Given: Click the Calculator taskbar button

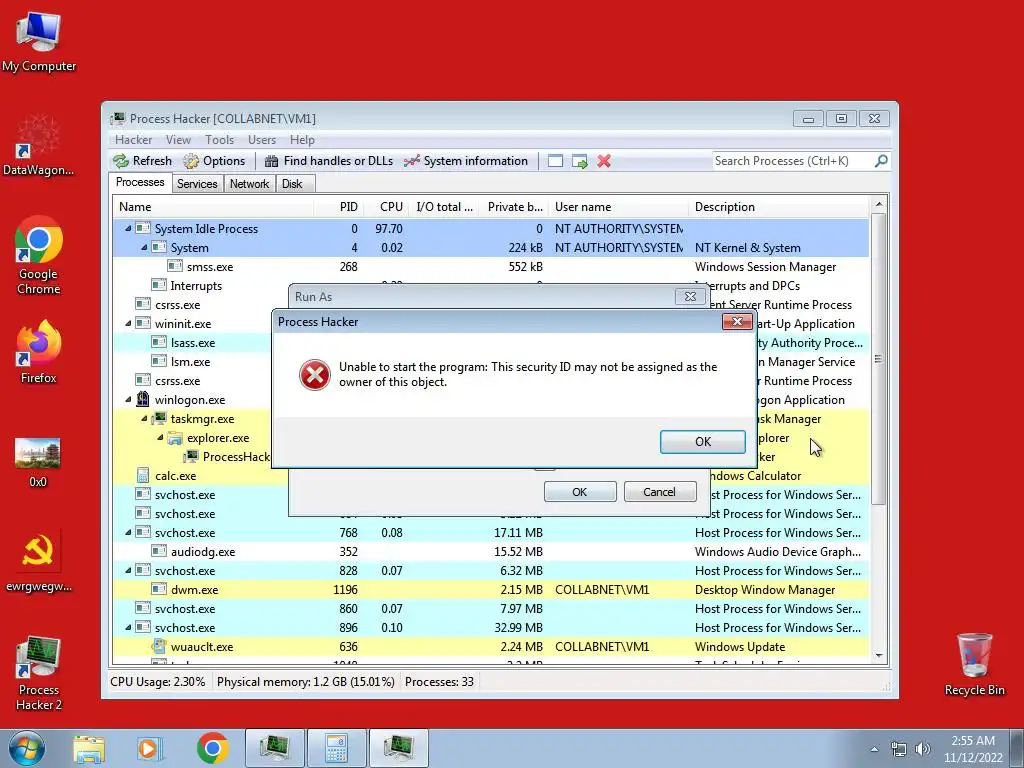Looking at the screenshot, I should coord(336,748).
